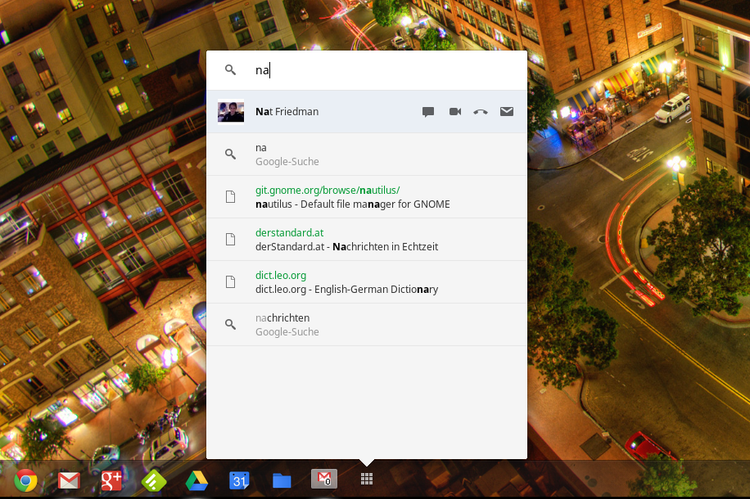750x499 pixels.
Task: Toggle the app launcher grid icon
Action: tap(367, 479)
